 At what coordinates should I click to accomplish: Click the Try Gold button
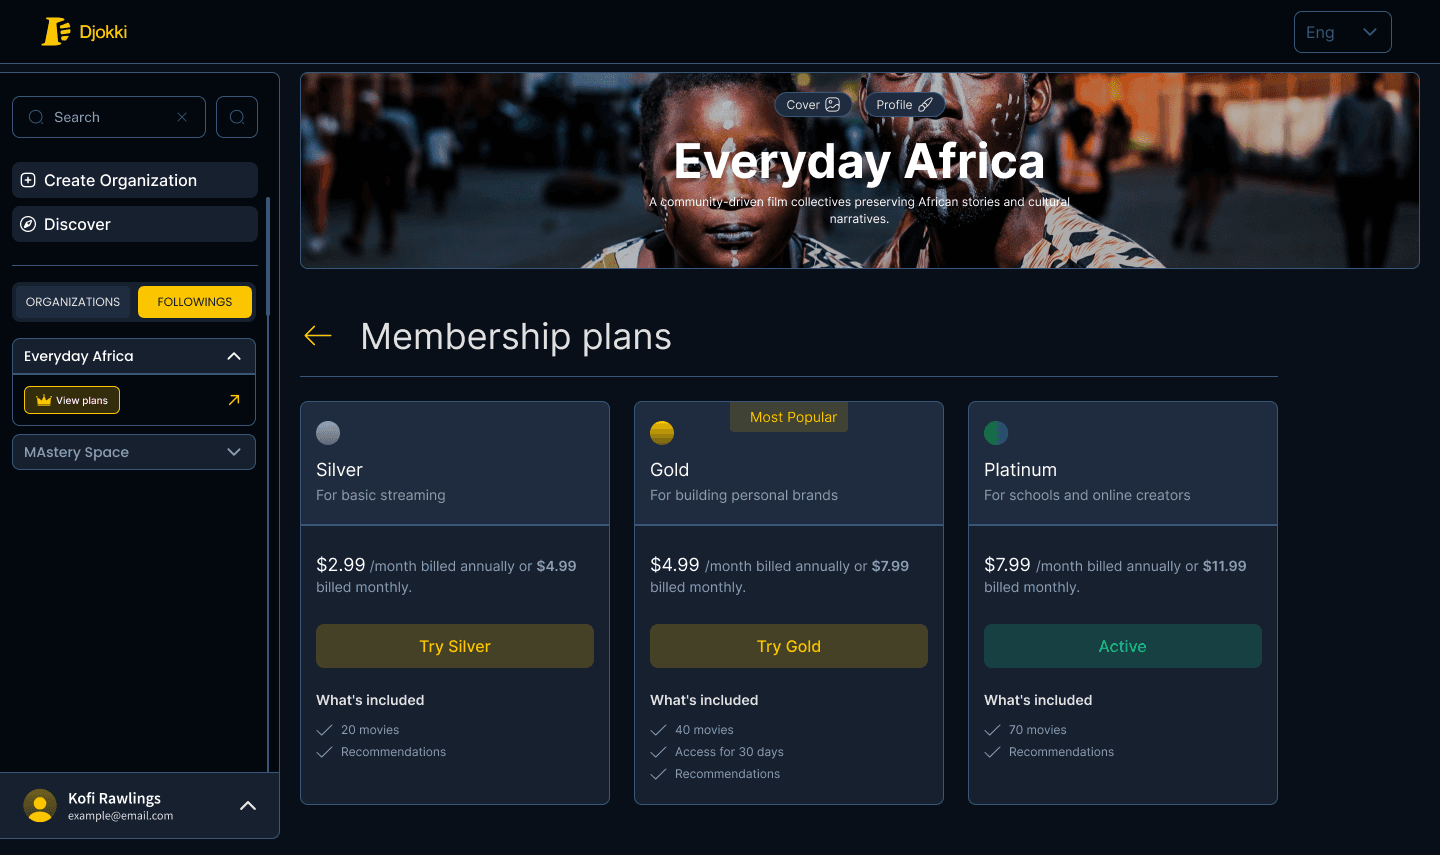click(789, 646)
